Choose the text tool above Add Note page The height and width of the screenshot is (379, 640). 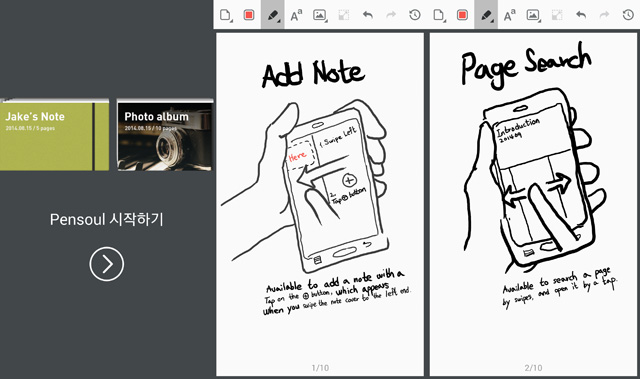[296, 15]
